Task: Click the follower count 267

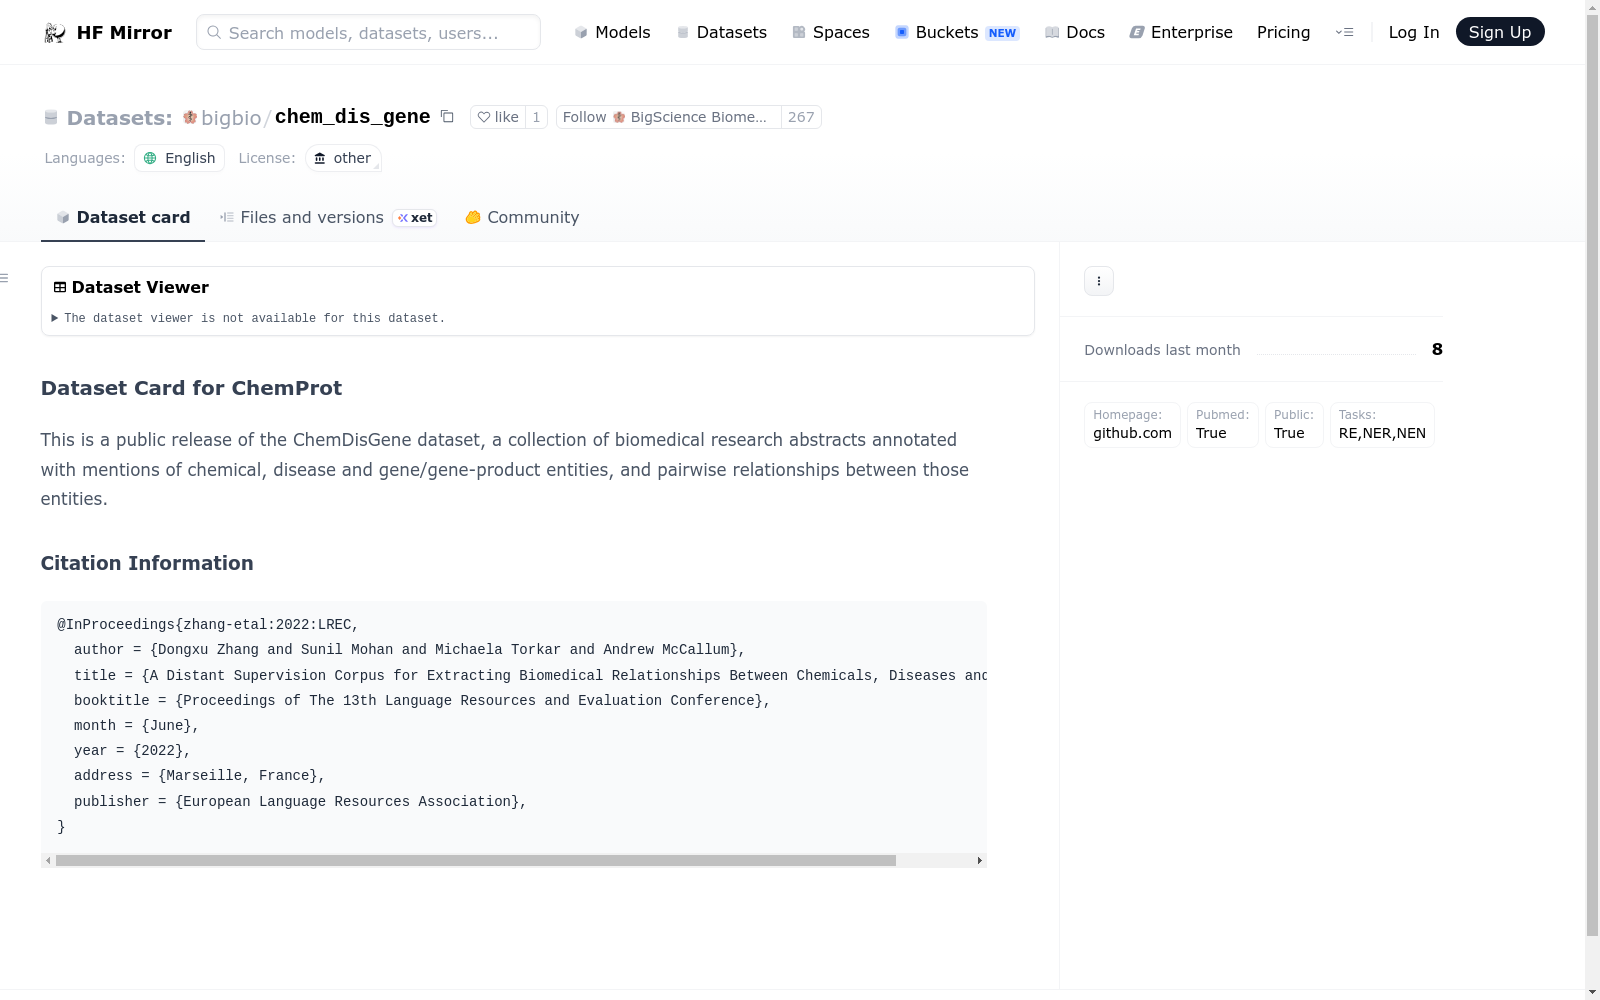Action: point(801,117)
